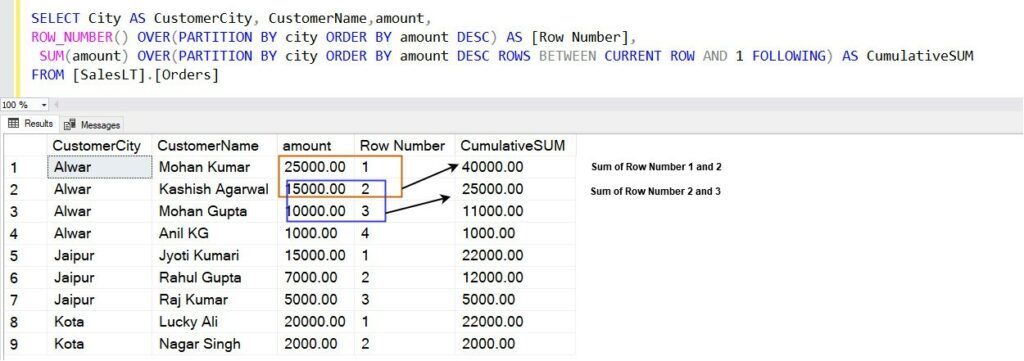Select Kota city cell for Lucky Ali
Viewport: 1024px width, 361px height.
(x=99, y=322)
